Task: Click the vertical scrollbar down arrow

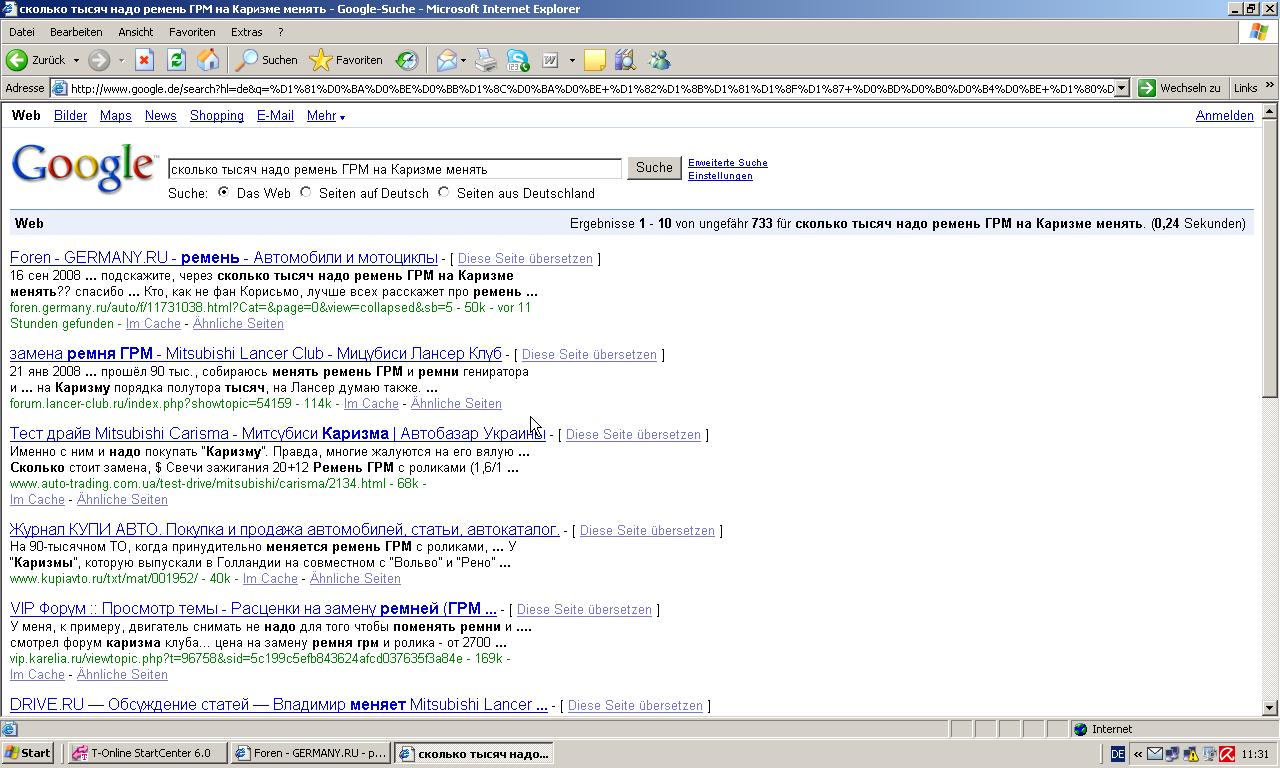Action: tap(1270, 707)
